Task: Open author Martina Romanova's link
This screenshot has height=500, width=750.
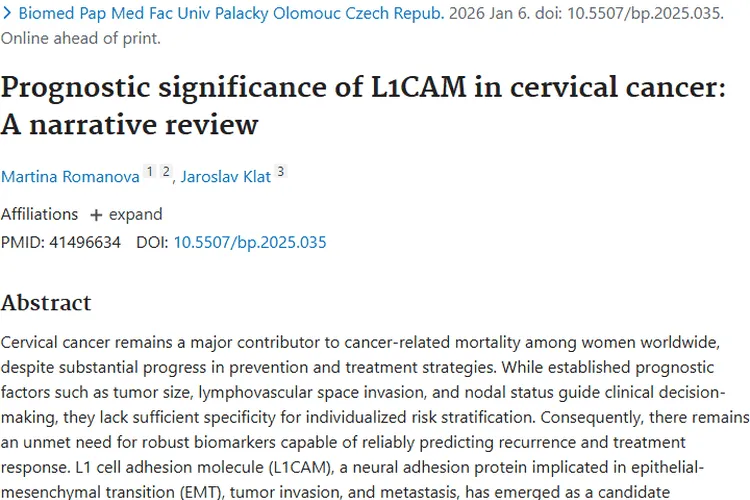Action: 70,177
